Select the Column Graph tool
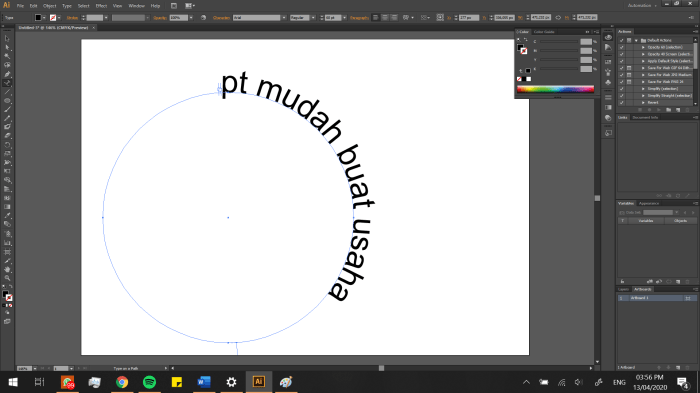 [x=7, y=243]
